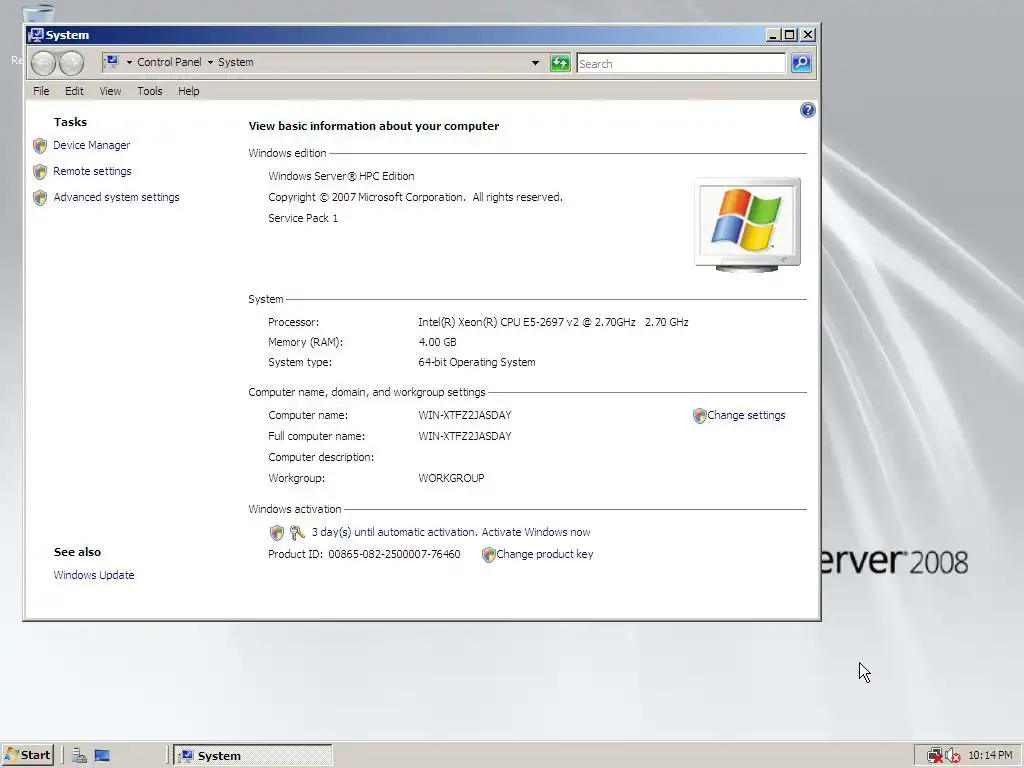1024x768 pixels.
Task: Open the address bar history dropdown
Action: [536, 63]
